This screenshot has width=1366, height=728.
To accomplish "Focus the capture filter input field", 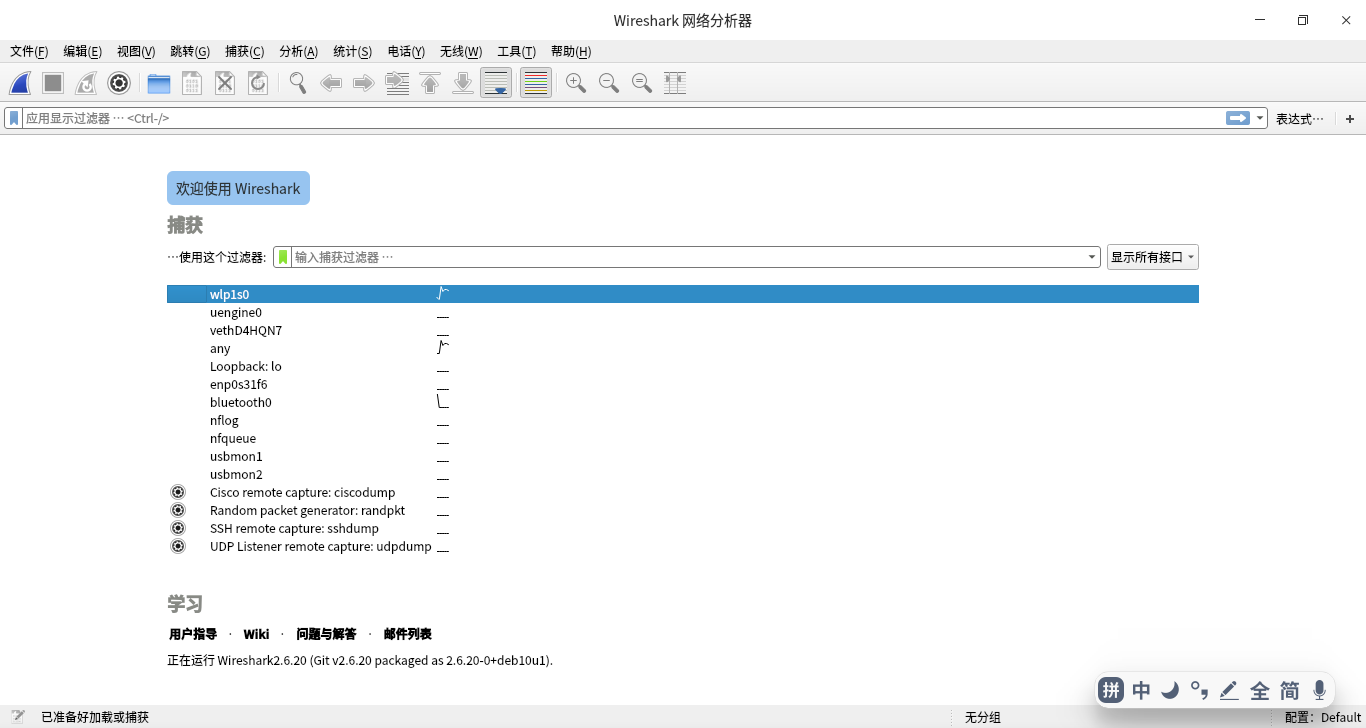I will (x=689, y=257).
